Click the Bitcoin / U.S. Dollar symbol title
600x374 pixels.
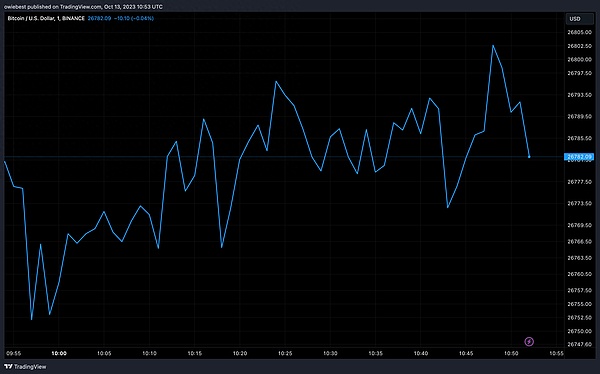click(x=30, y=18)
